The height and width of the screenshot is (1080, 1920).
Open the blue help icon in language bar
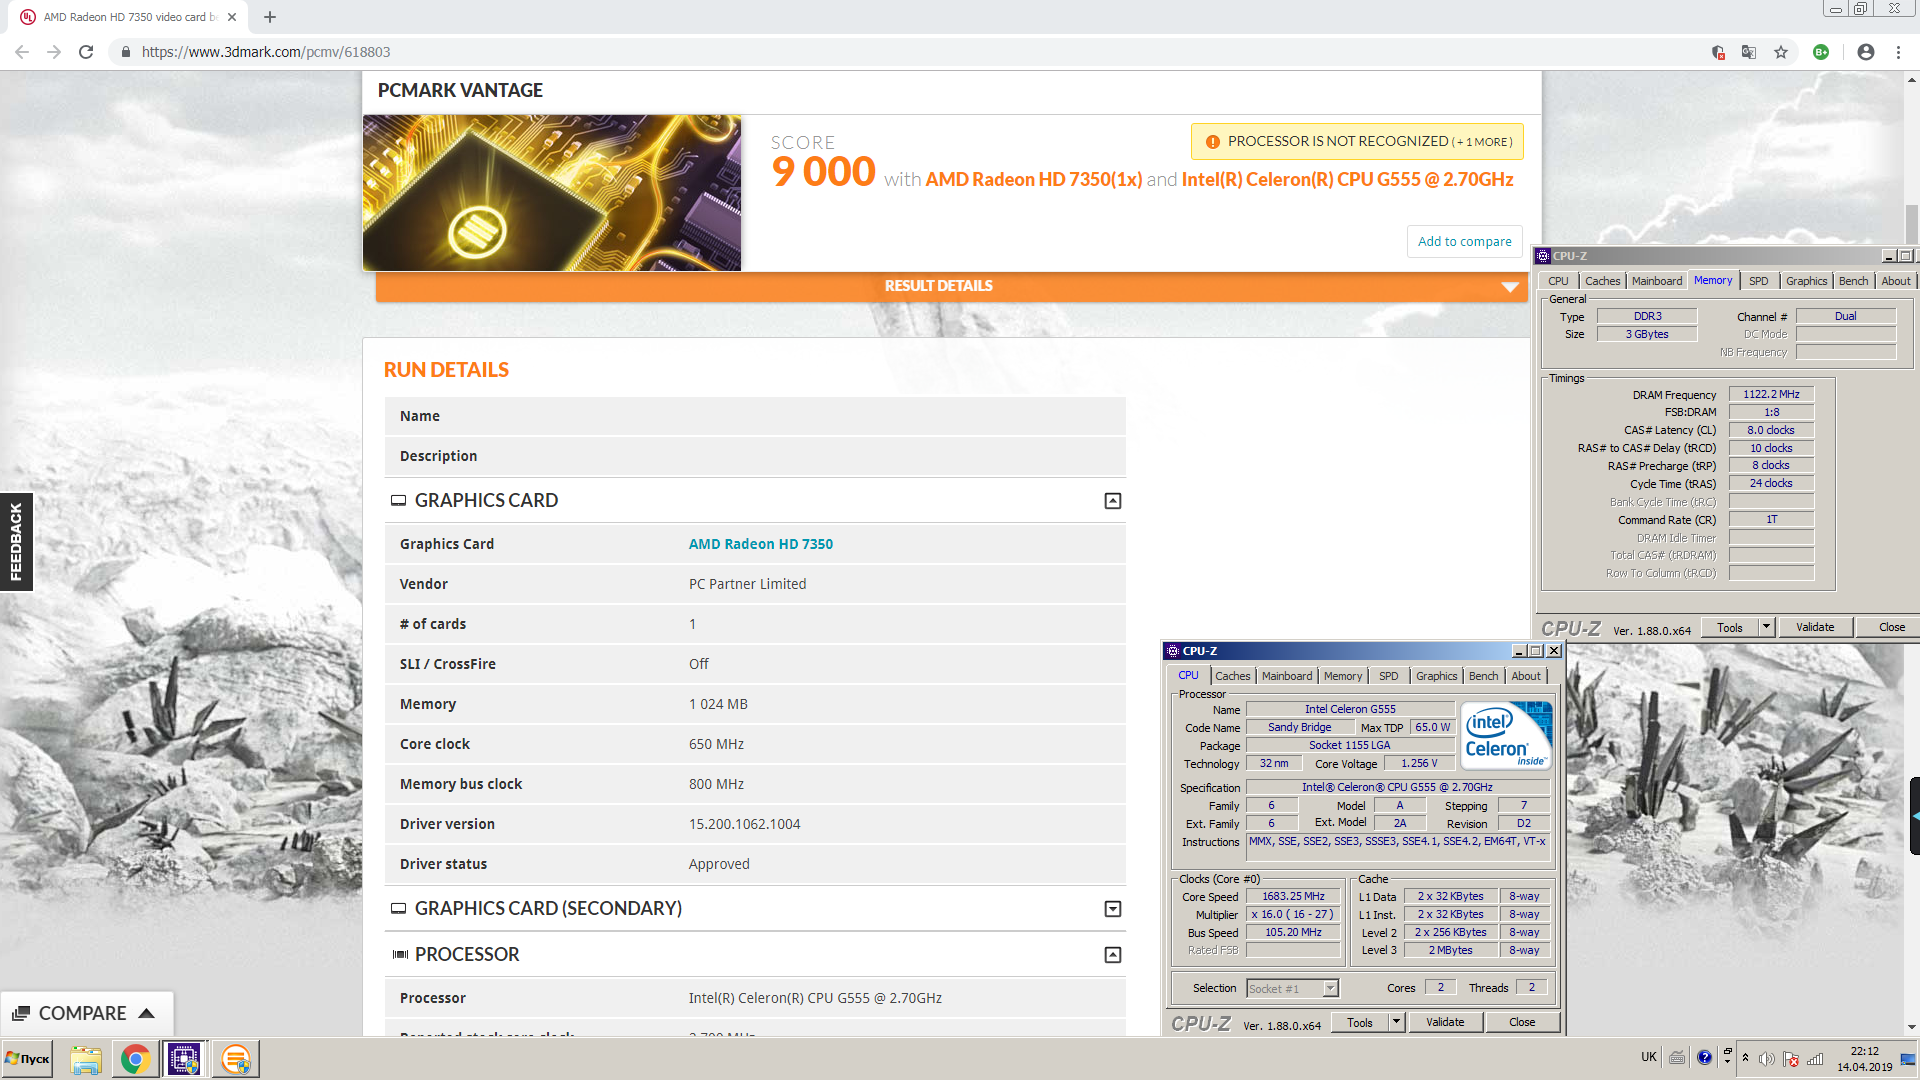(1704, 1057)
